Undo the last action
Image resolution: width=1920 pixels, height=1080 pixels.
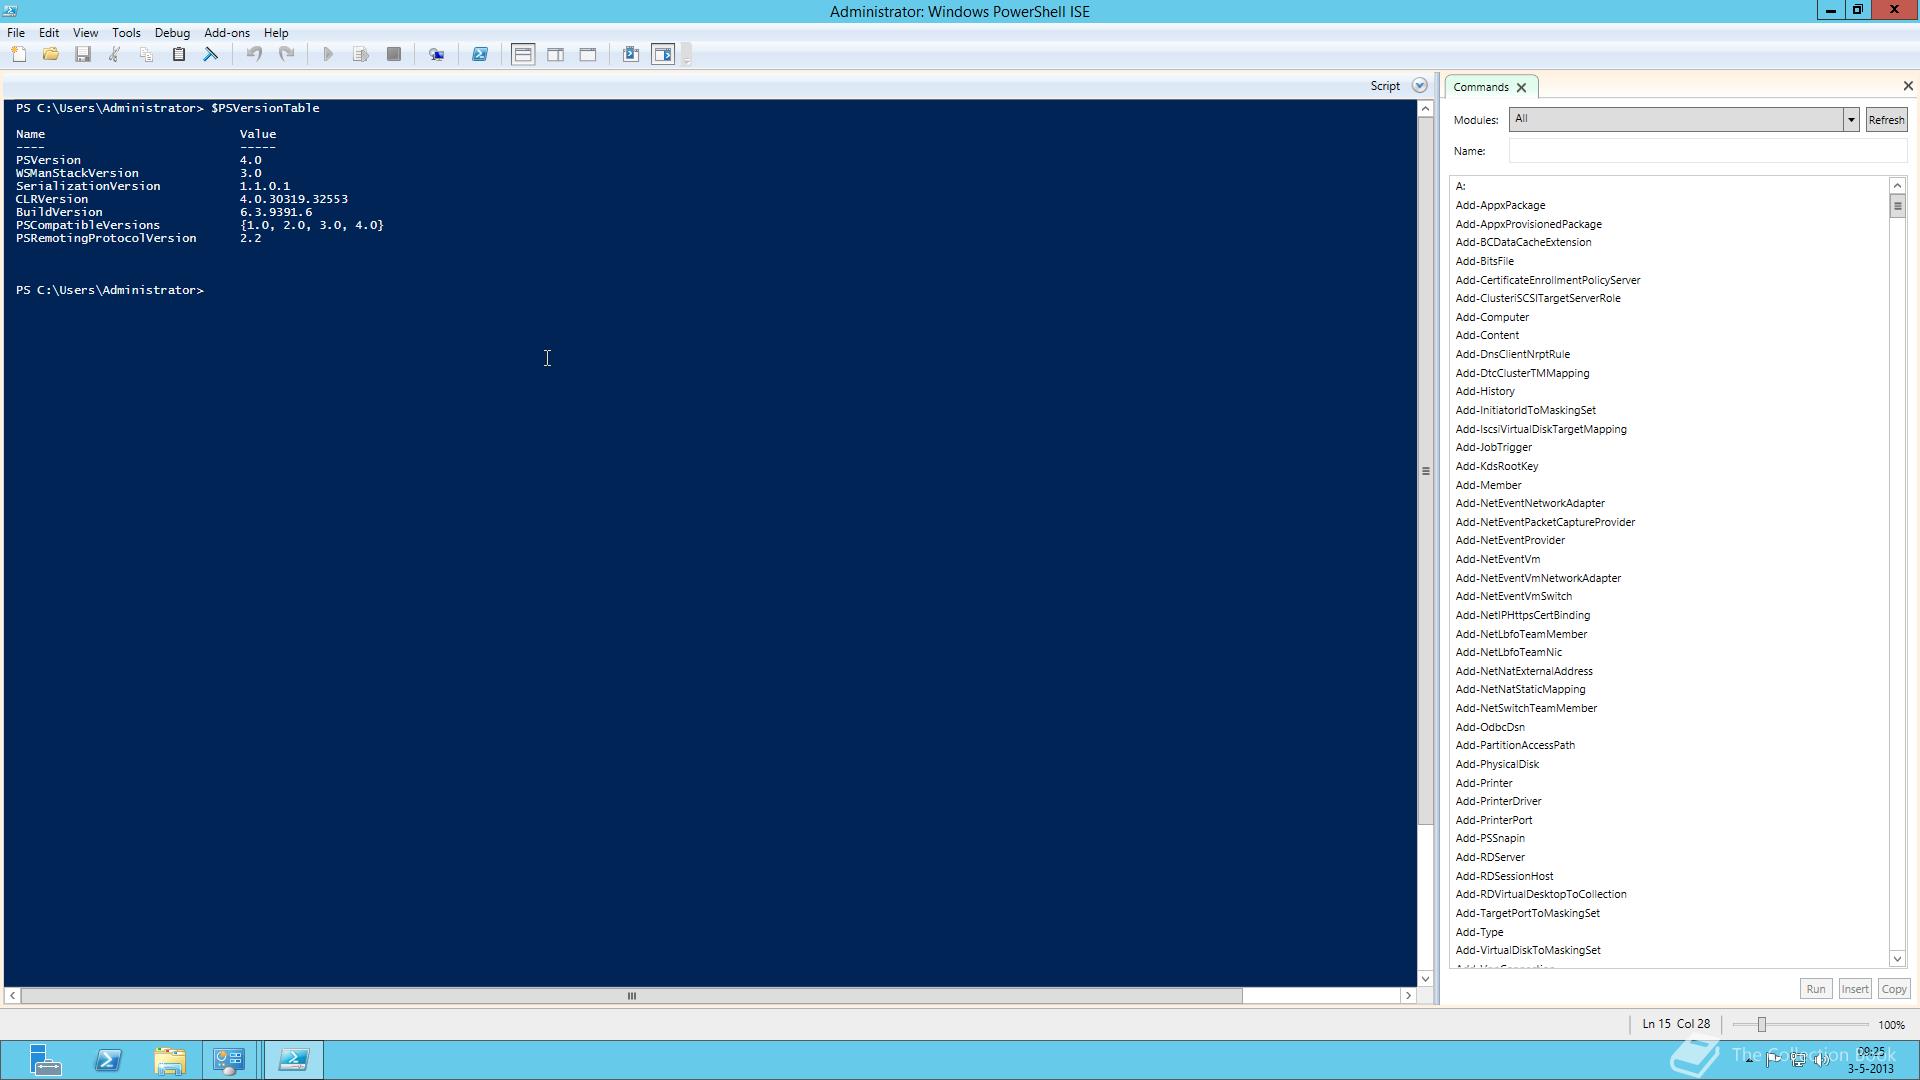254,55
